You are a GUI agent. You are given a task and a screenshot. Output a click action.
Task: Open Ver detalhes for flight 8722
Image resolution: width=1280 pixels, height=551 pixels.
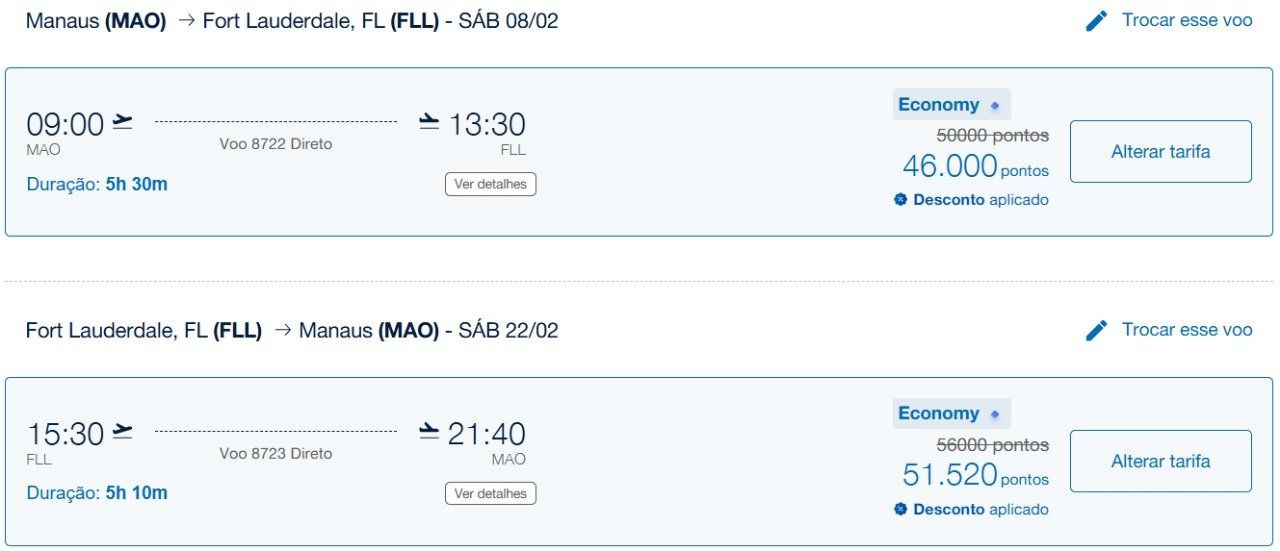pyautogui.click(x=490, y=184)
